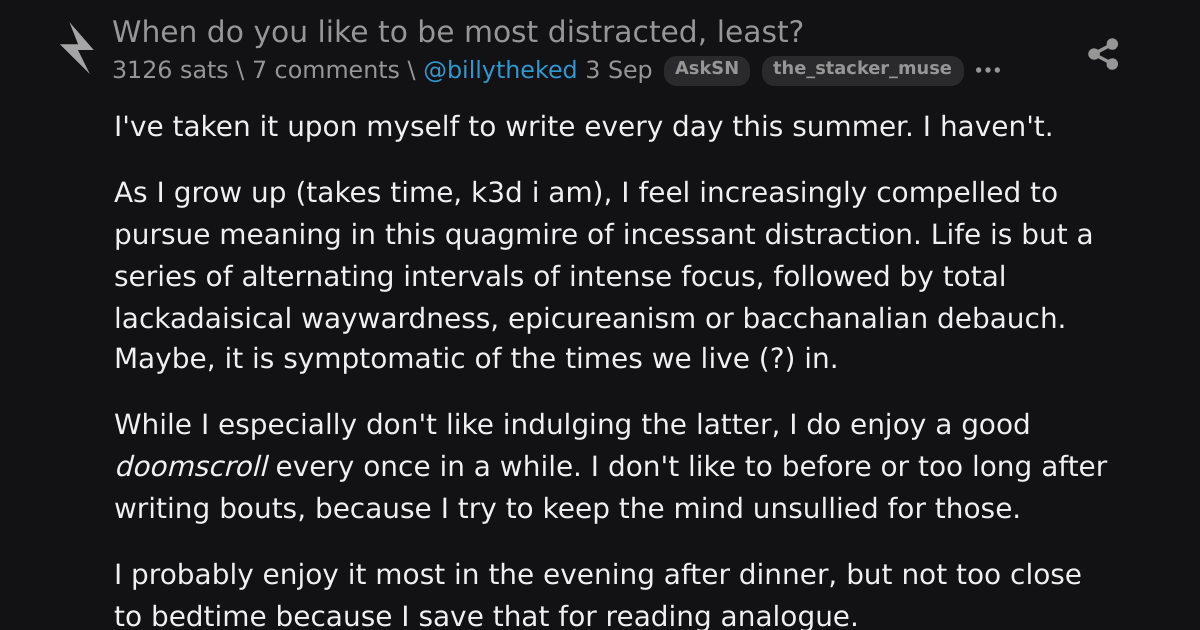Image resolution: width=1200 pixels, height=630 pixels.
Task: Open the share icon menu
Action: pos(1103,54)
